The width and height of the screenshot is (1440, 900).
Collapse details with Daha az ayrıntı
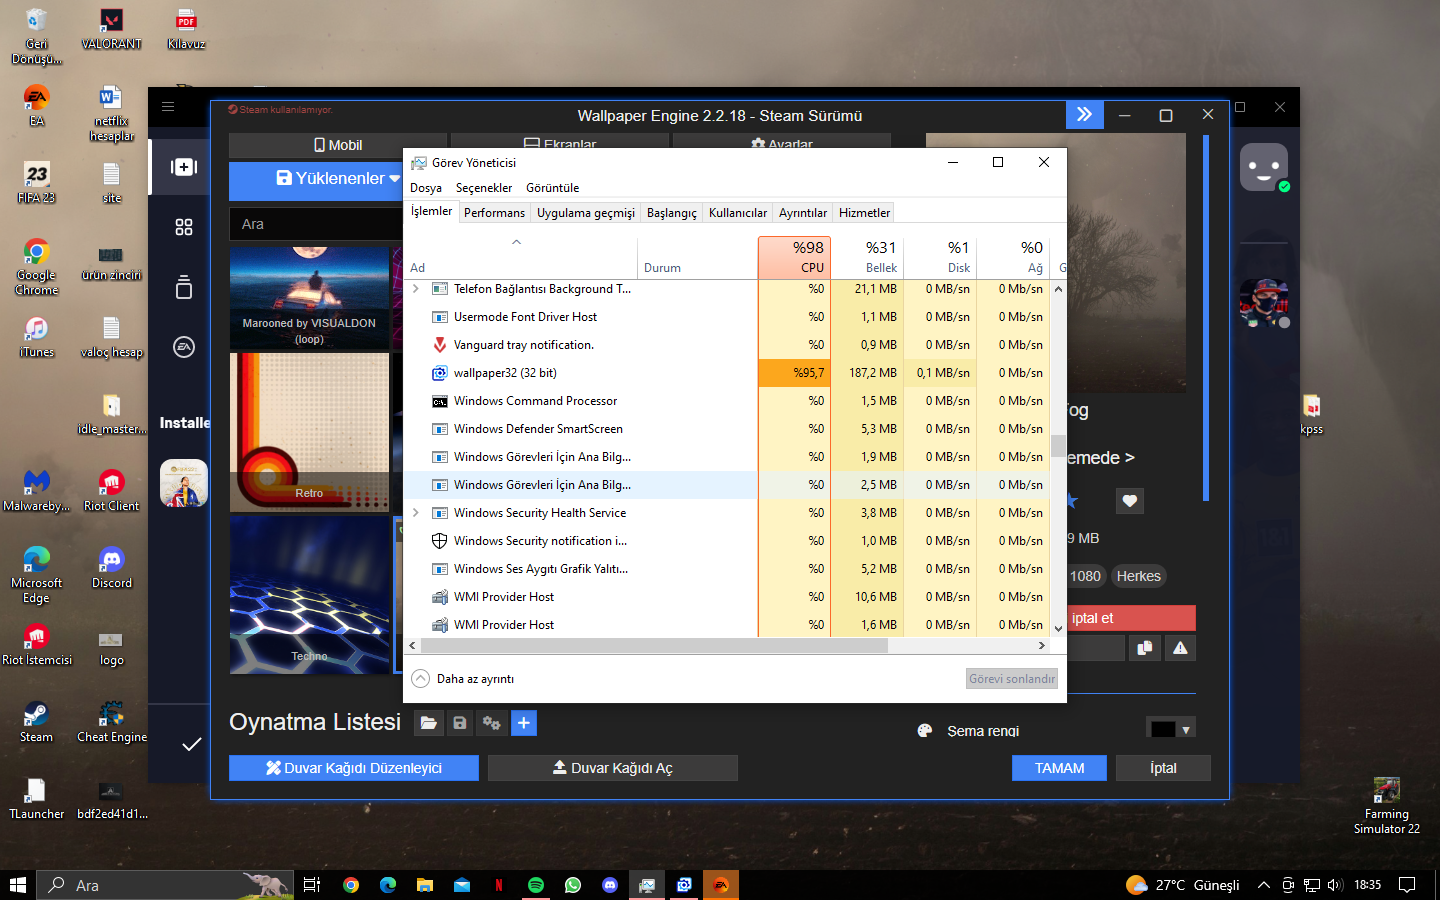pyautogui.click(x=463, y=679)
